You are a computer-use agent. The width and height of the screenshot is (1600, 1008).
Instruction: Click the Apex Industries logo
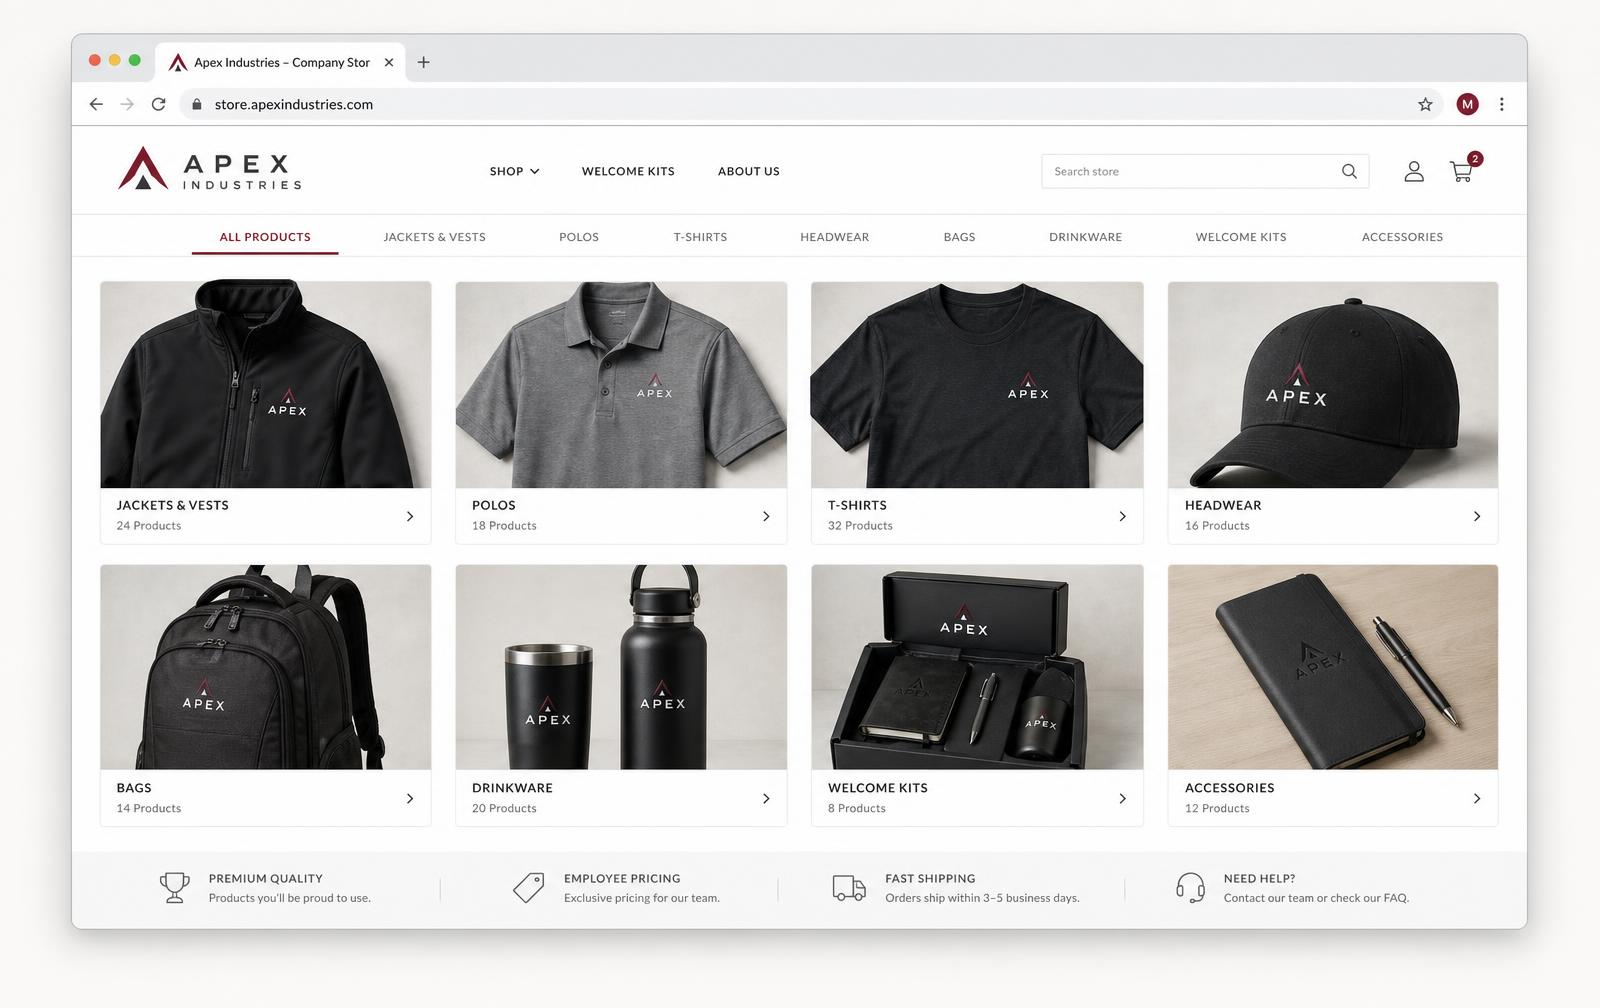pyautogui.click(x=210, y=169)
